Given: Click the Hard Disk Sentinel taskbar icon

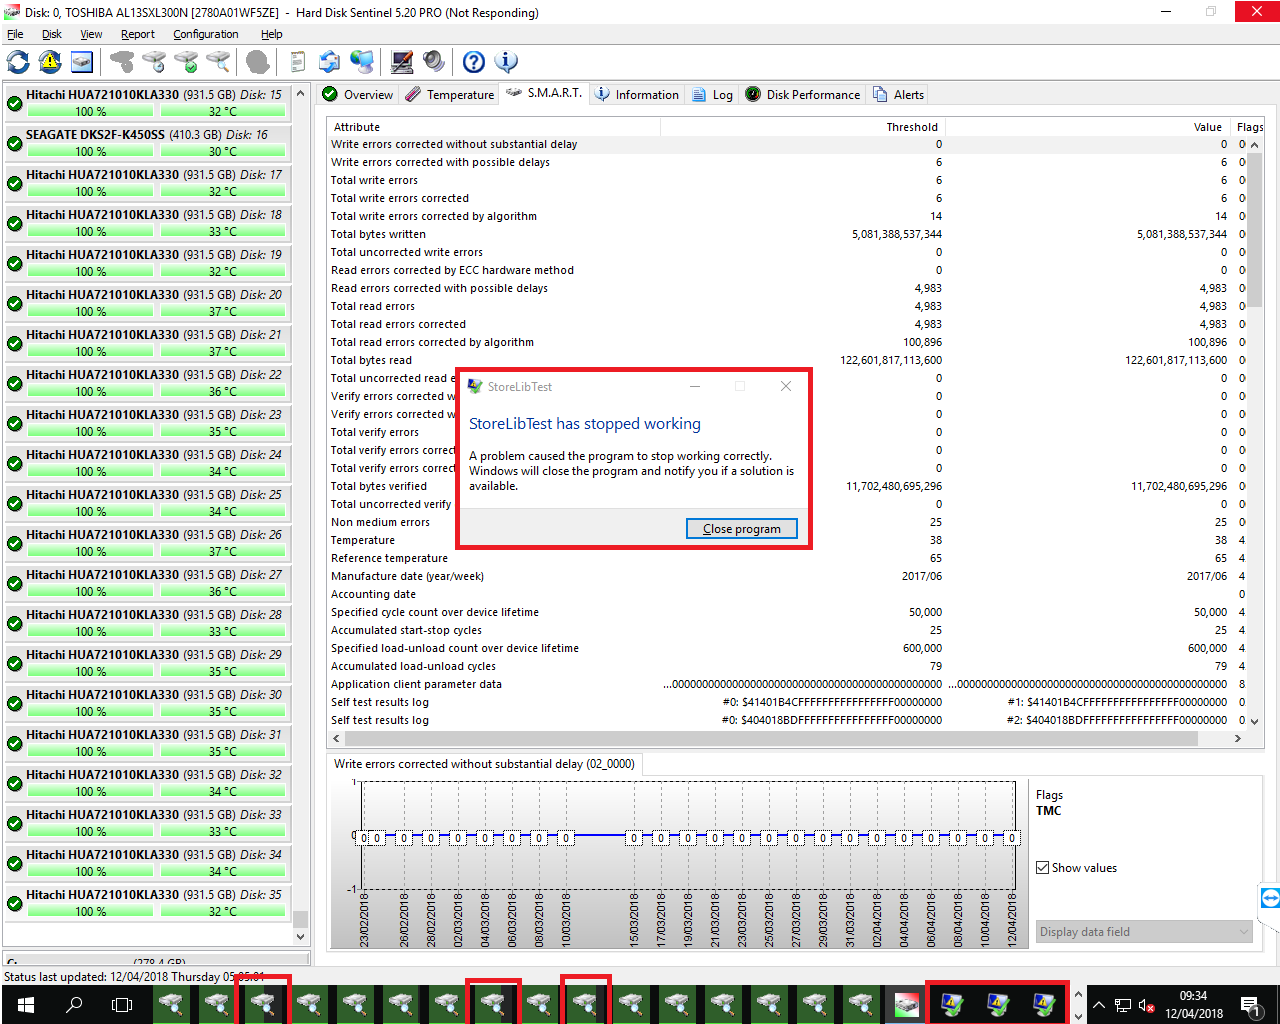Looking at the screenshot, I should [906, 1004].
